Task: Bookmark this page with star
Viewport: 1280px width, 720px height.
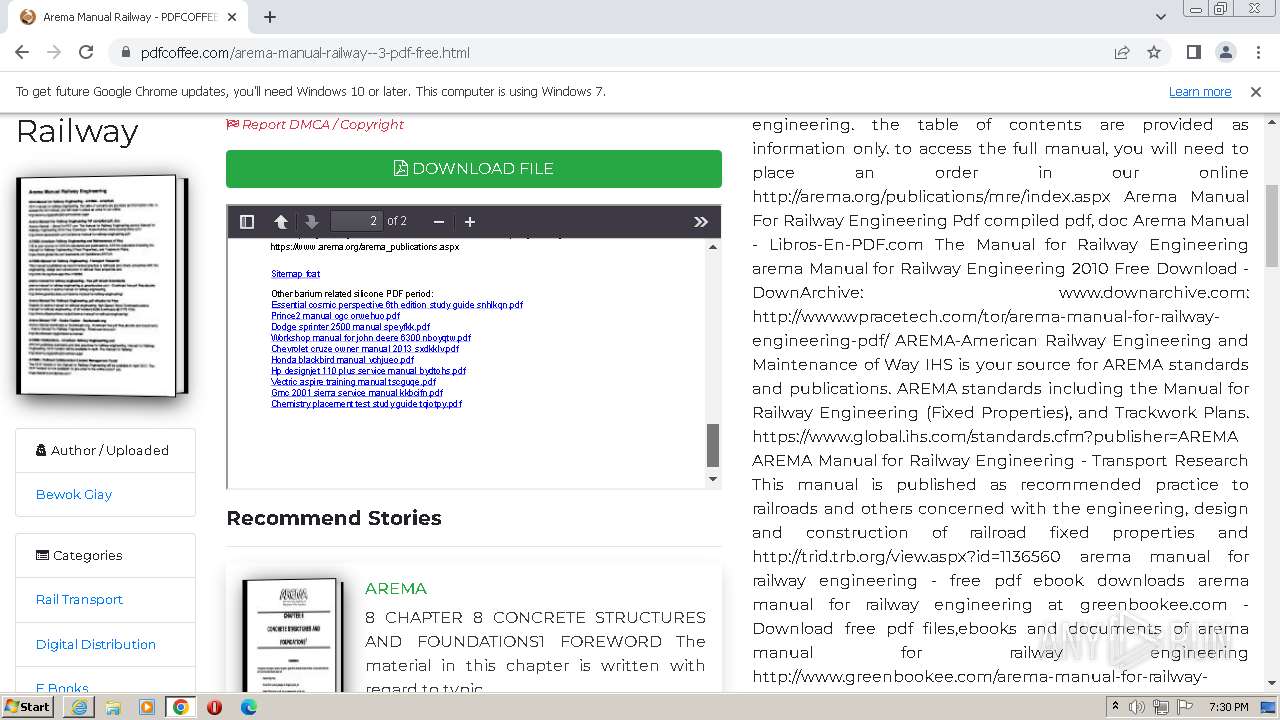Action: click(x=1154, y=52)
